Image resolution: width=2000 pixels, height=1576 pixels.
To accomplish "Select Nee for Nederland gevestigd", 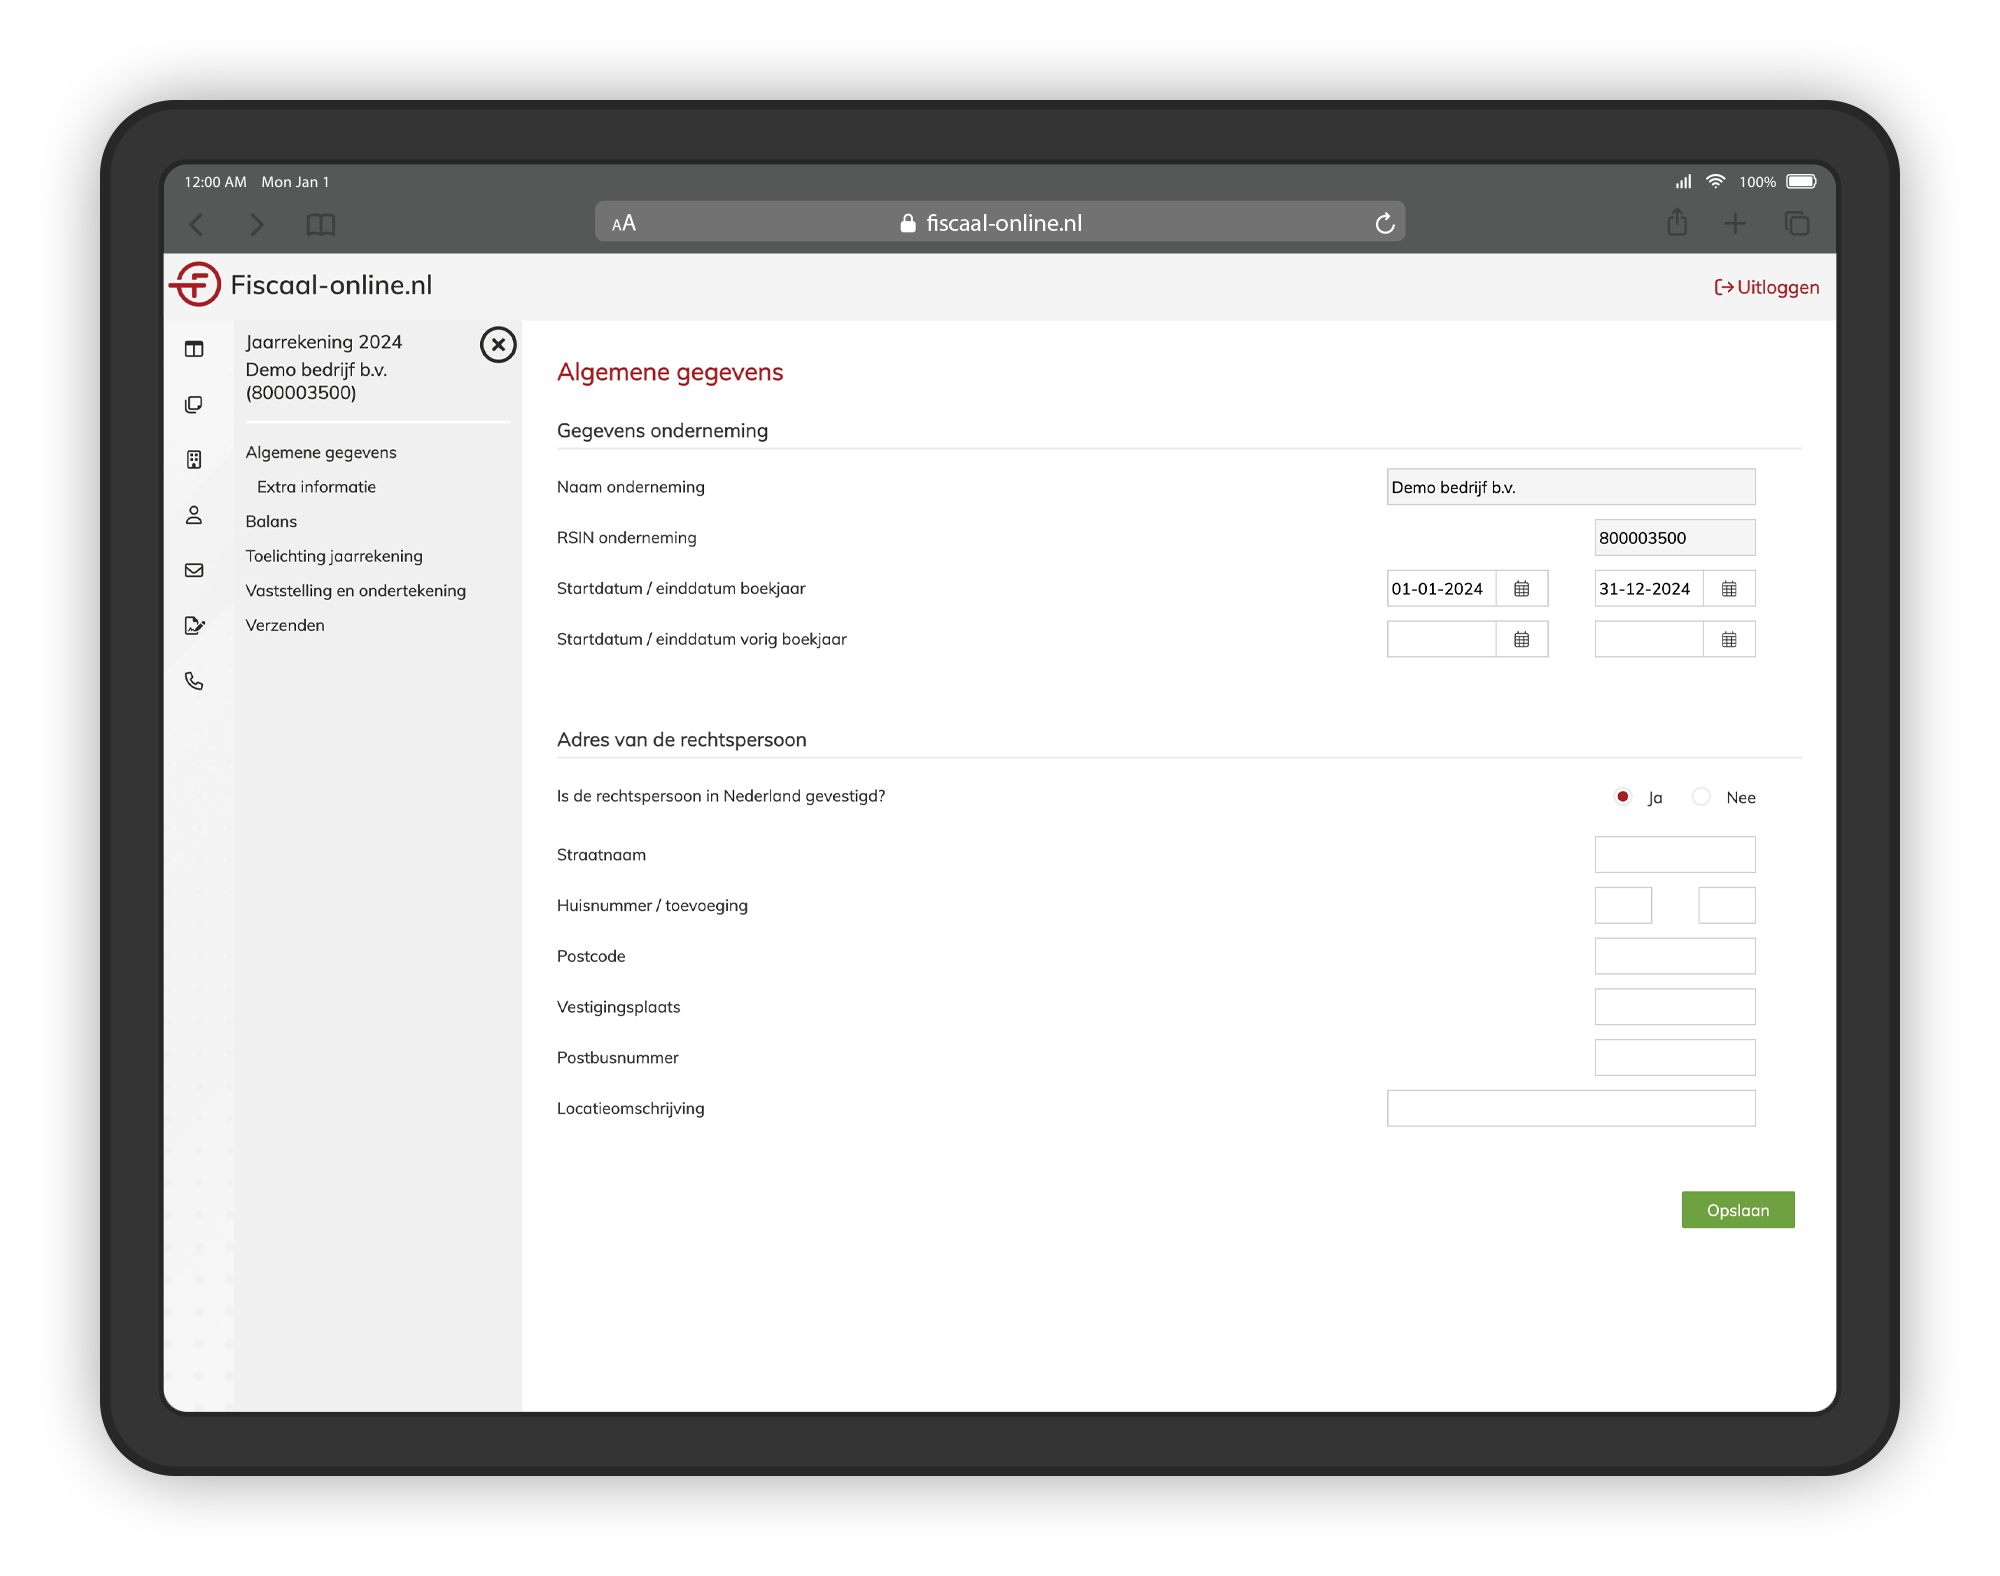I will pos(1701,797).
